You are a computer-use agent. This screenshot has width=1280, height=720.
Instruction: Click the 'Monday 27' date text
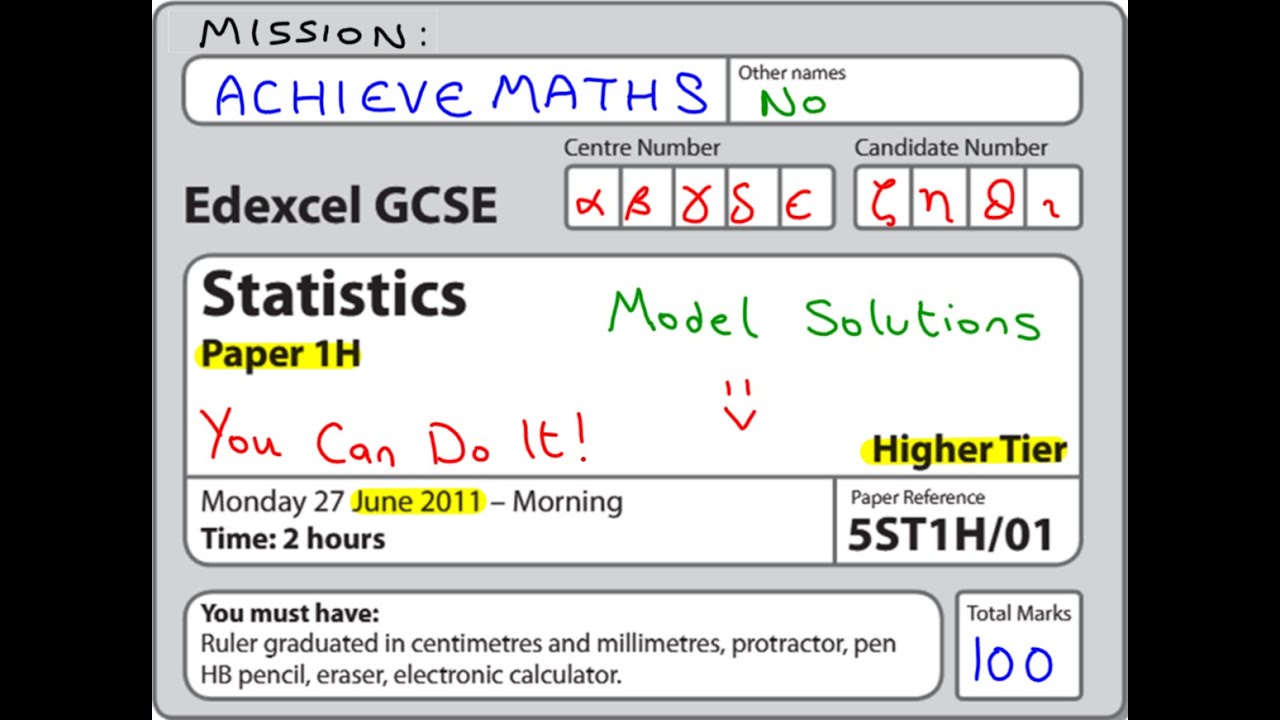(272, 501)
